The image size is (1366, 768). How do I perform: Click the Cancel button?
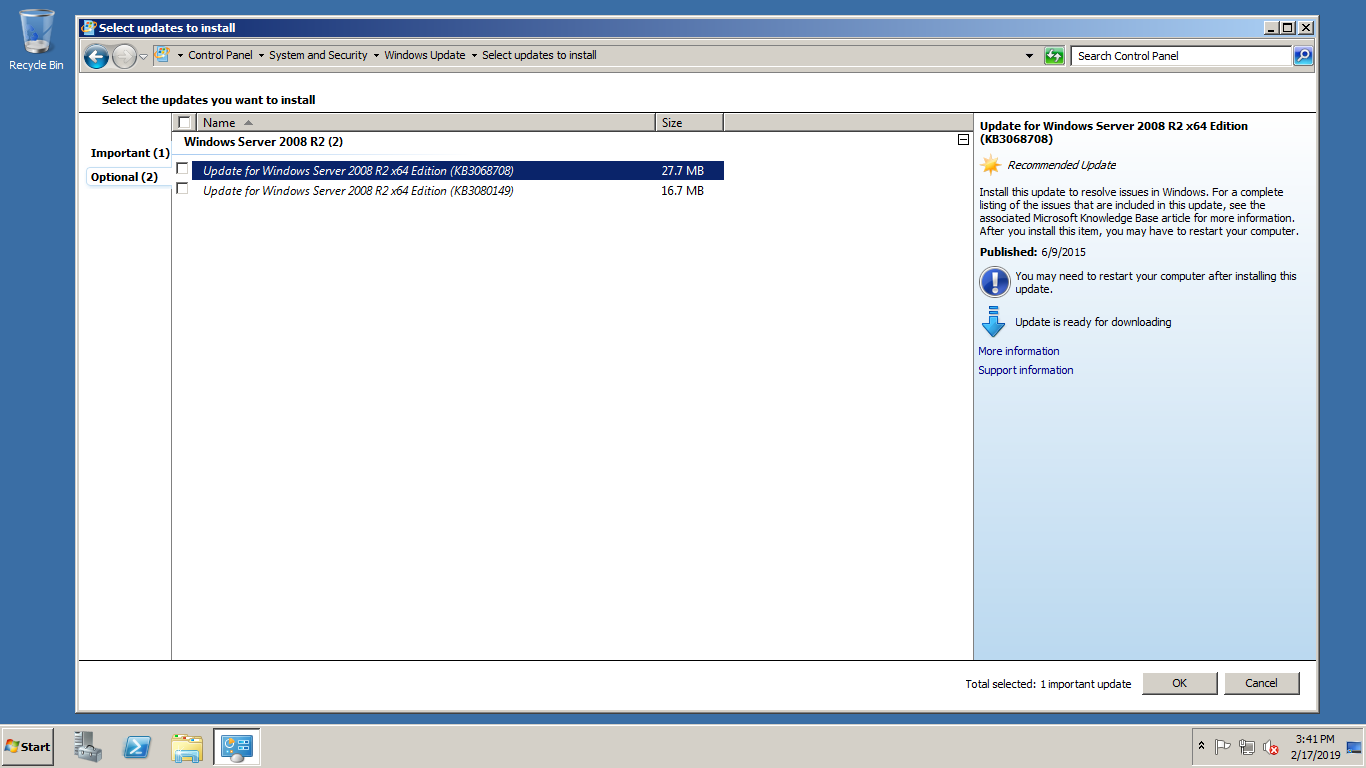coord(1262,683)
